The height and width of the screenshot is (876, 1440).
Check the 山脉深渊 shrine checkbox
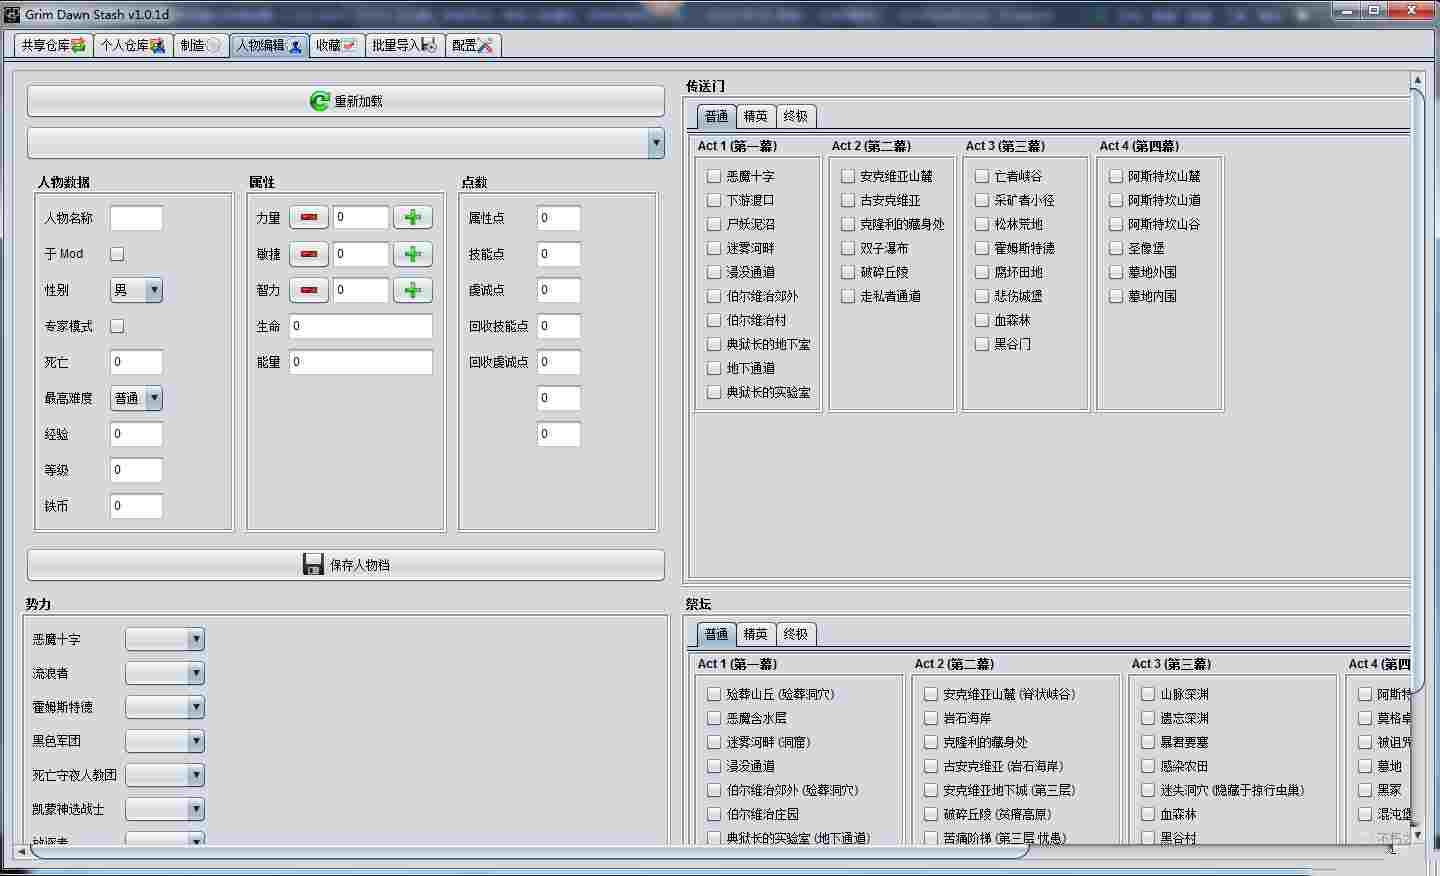(x=1148, y=694)
